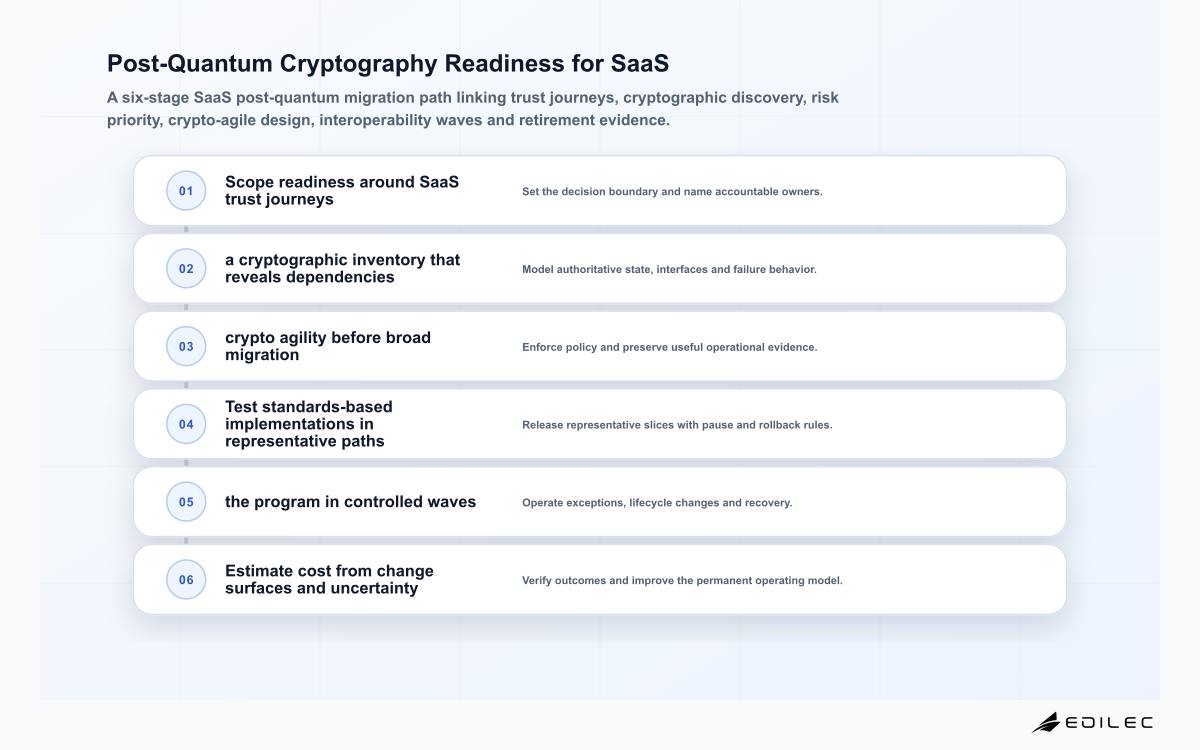Select the 03 step circle

pos(186,347)
